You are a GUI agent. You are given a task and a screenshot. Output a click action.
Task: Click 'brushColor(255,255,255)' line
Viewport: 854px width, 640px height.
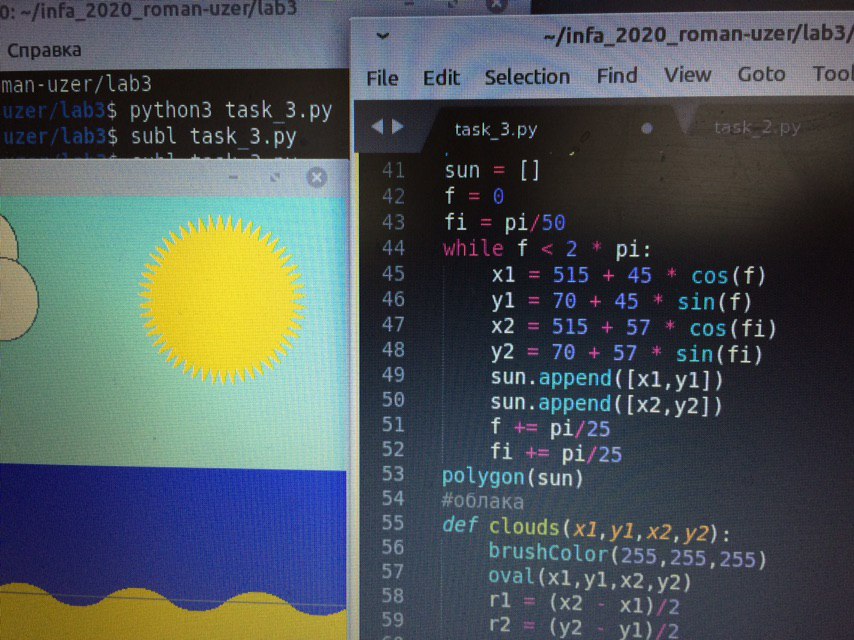point(627,556)
